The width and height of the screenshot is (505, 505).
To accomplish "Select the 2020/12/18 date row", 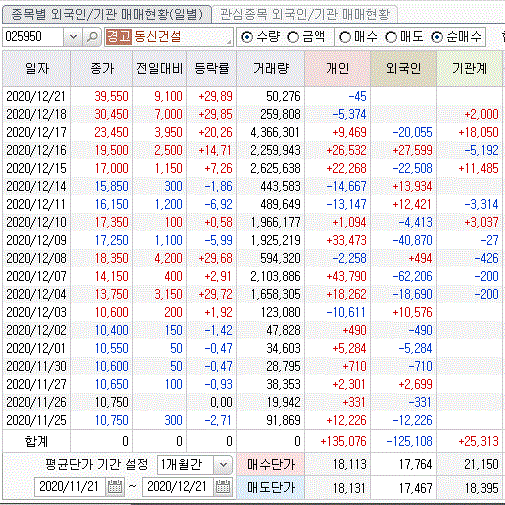I will (x=252, y=114).
